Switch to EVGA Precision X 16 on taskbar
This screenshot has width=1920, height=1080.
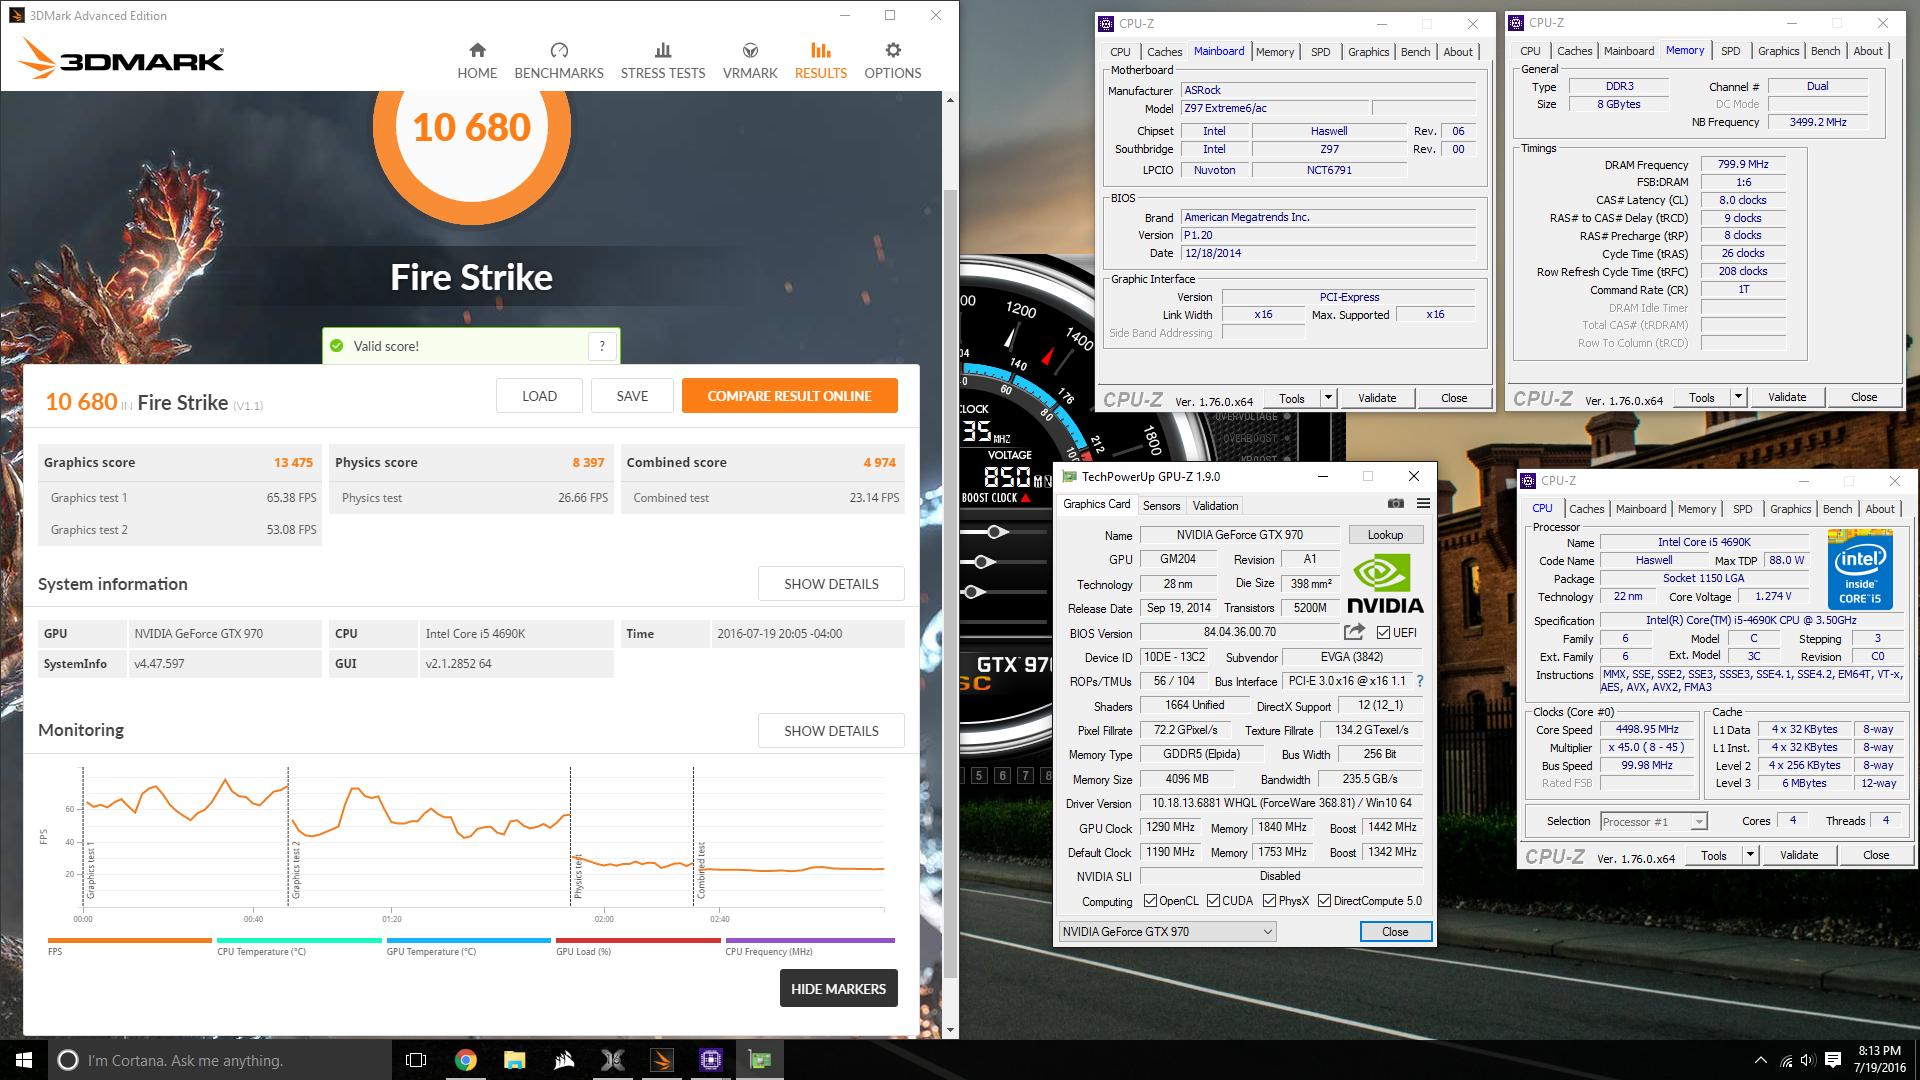tap(613, 1060)
